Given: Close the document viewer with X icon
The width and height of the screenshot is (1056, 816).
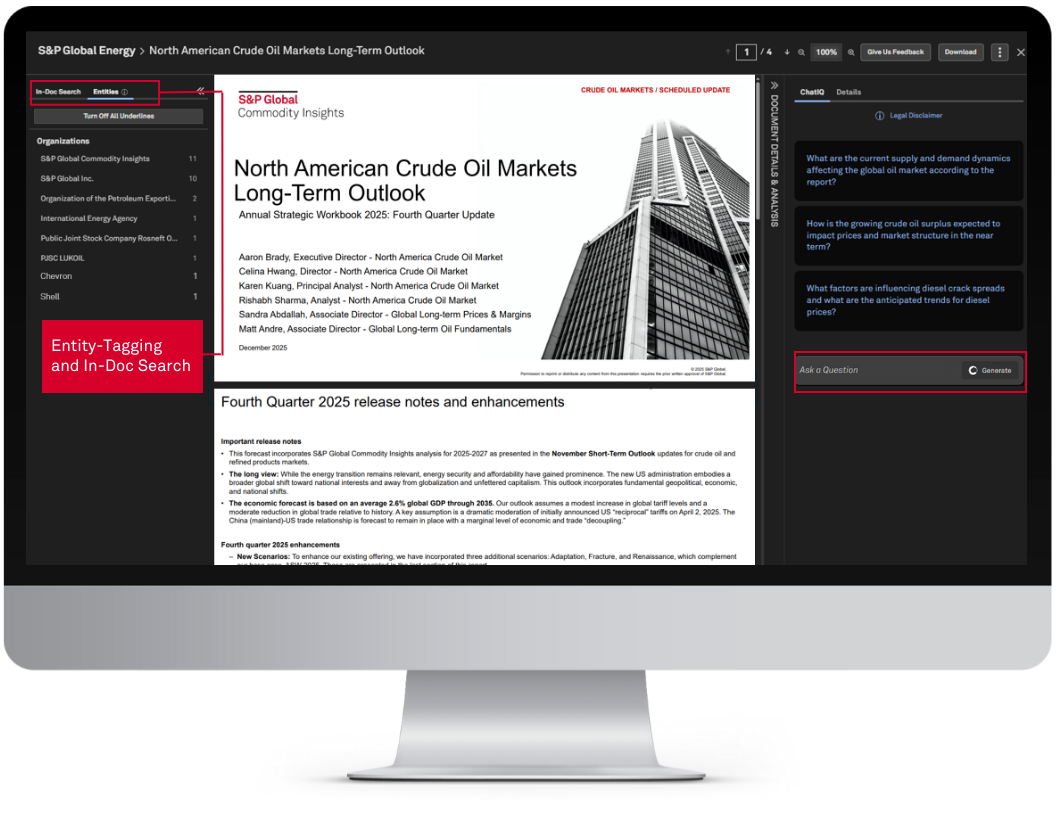Looking at the screenshot, I should click(1020, 52).
